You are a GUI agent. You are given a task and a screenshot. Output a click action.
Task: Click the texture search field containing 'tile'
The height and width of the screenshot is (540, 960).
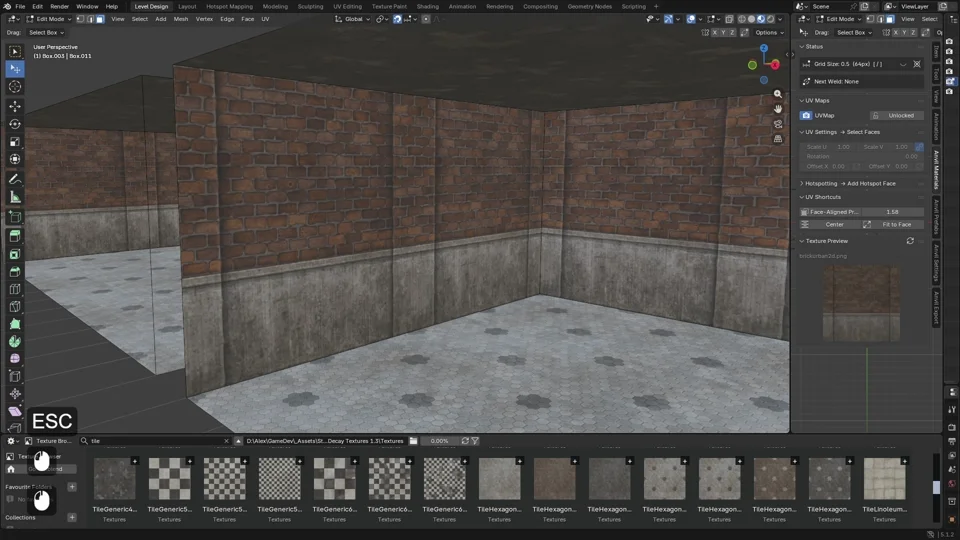pyautogui.click(x=155, y=441)
